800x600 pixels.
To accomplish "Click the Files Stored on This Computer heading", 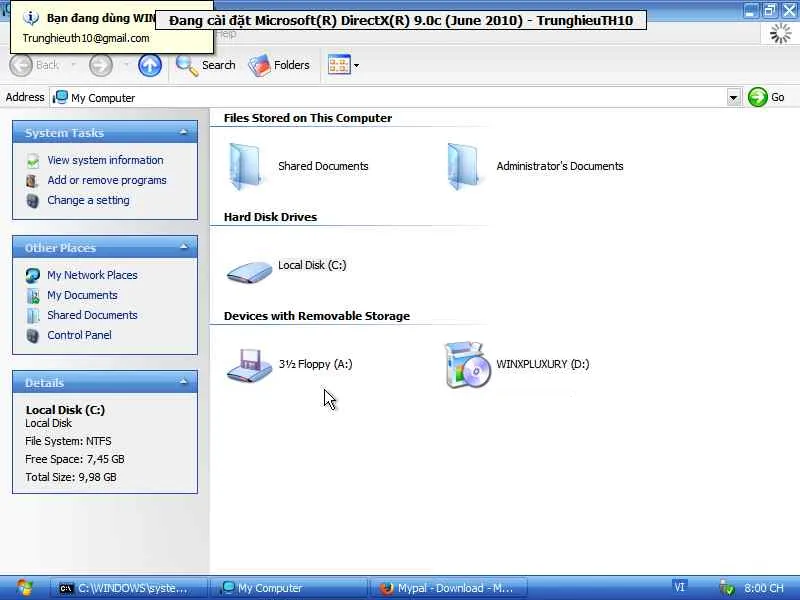I will click(308, 118).
